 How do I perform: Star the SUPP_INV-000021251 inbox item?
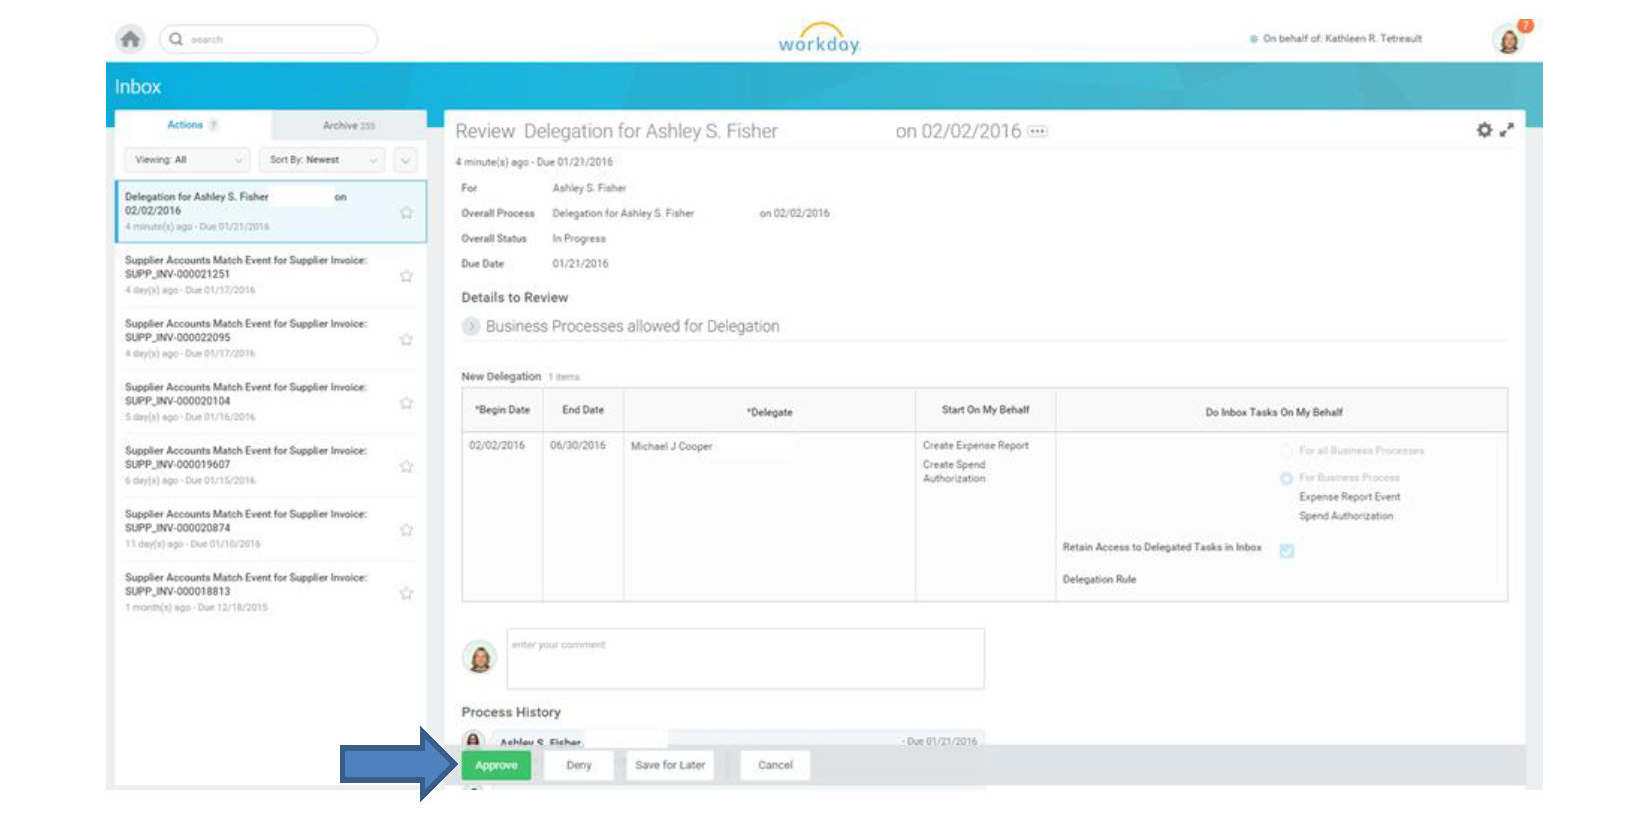pos(406,276)
